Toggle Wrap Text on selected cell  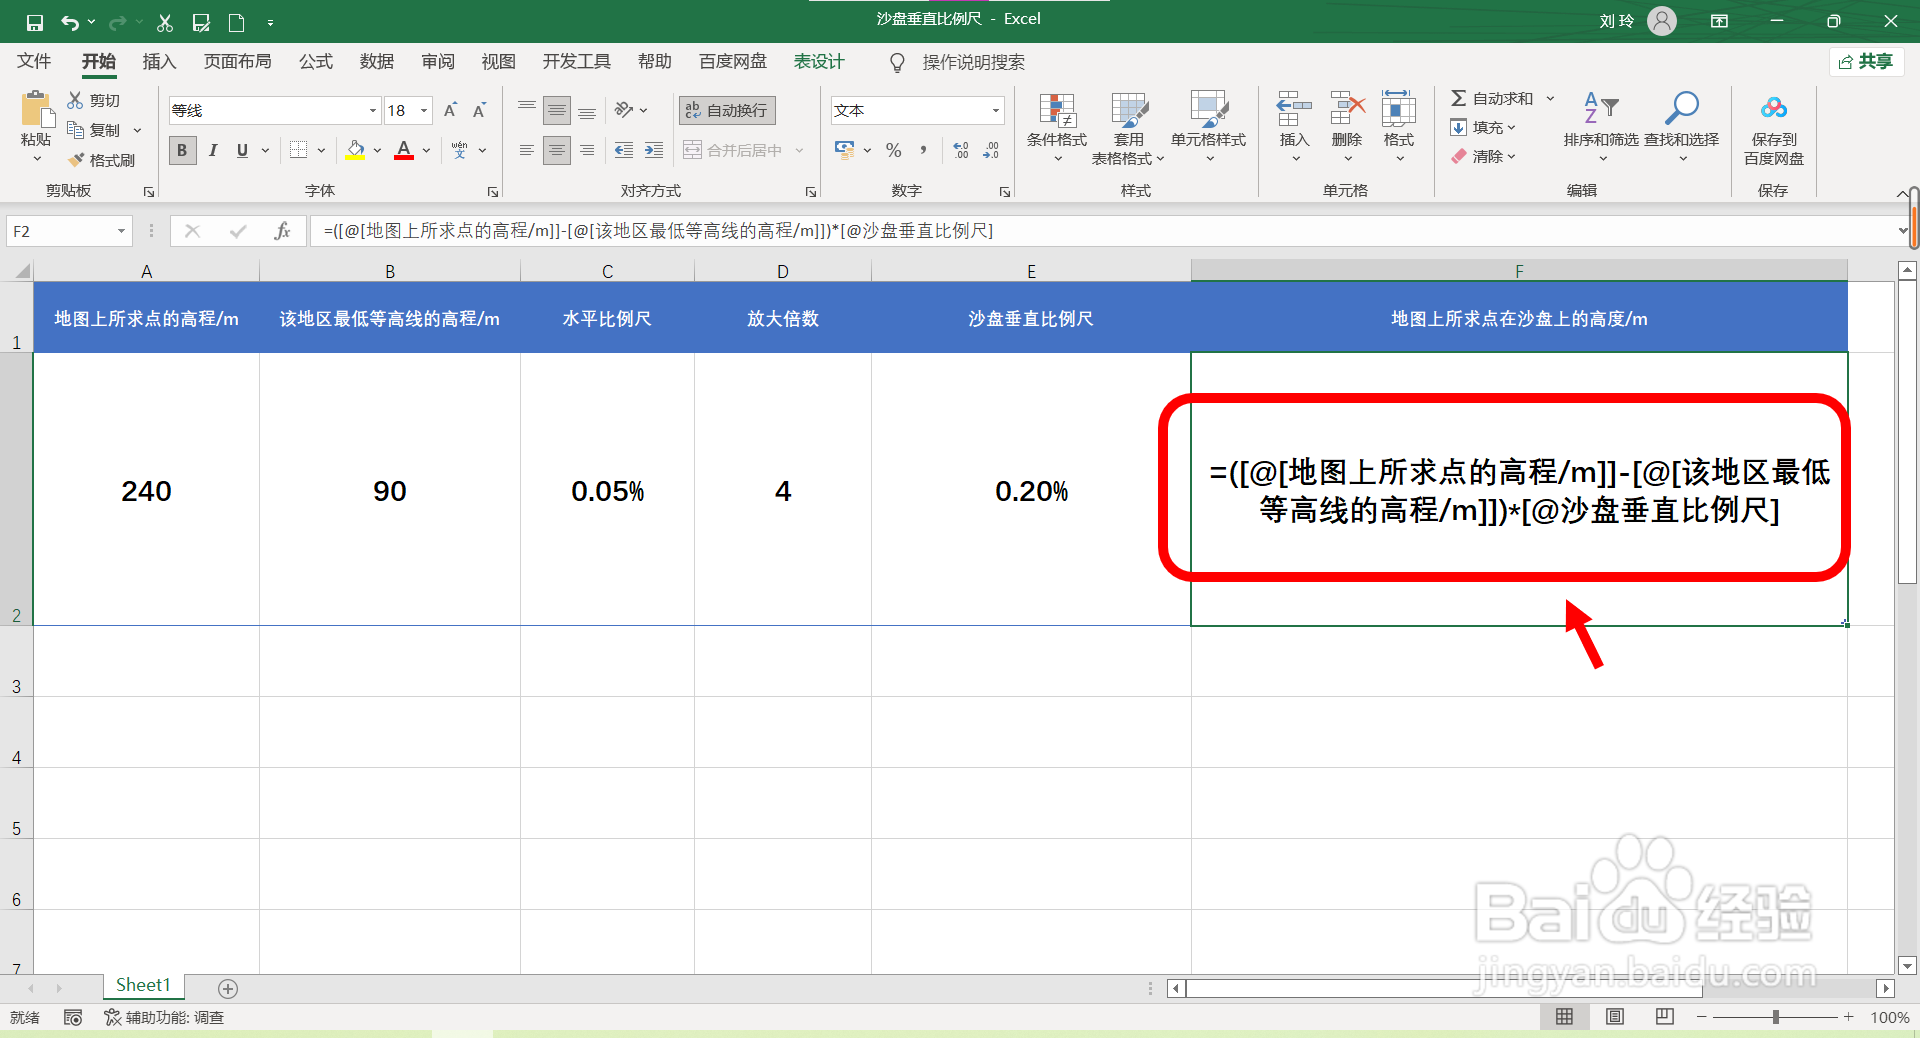pos(726,110)
